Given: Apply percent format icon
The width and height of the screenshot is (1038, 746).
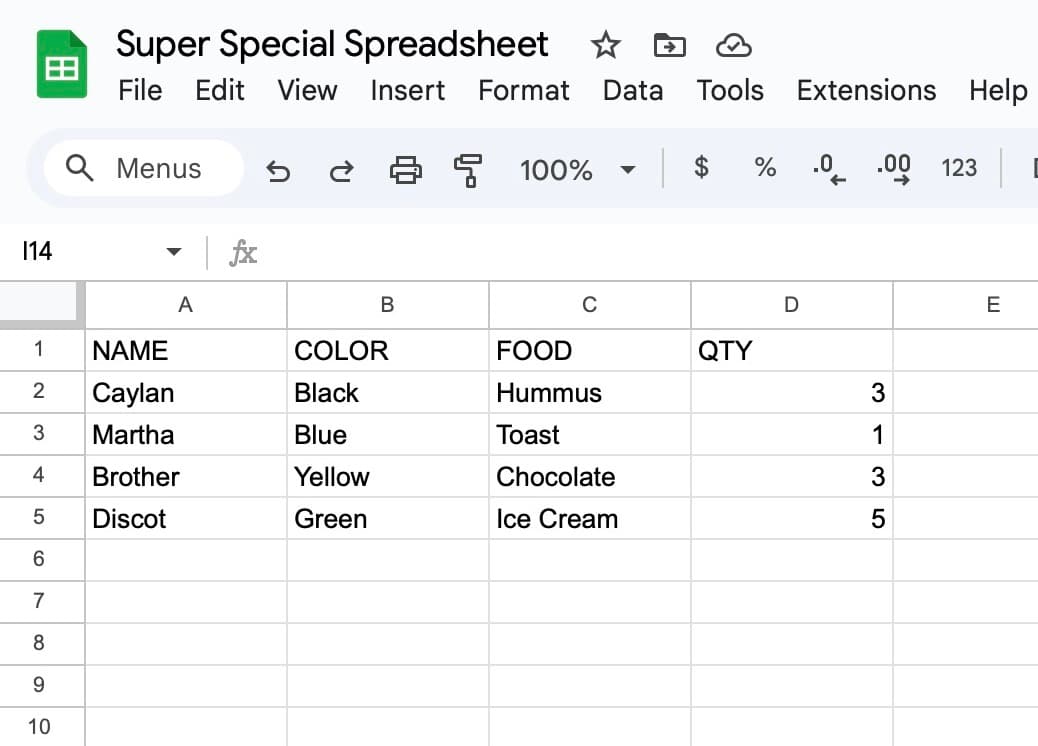Looking at the screenshot, I should click(765, 168).
